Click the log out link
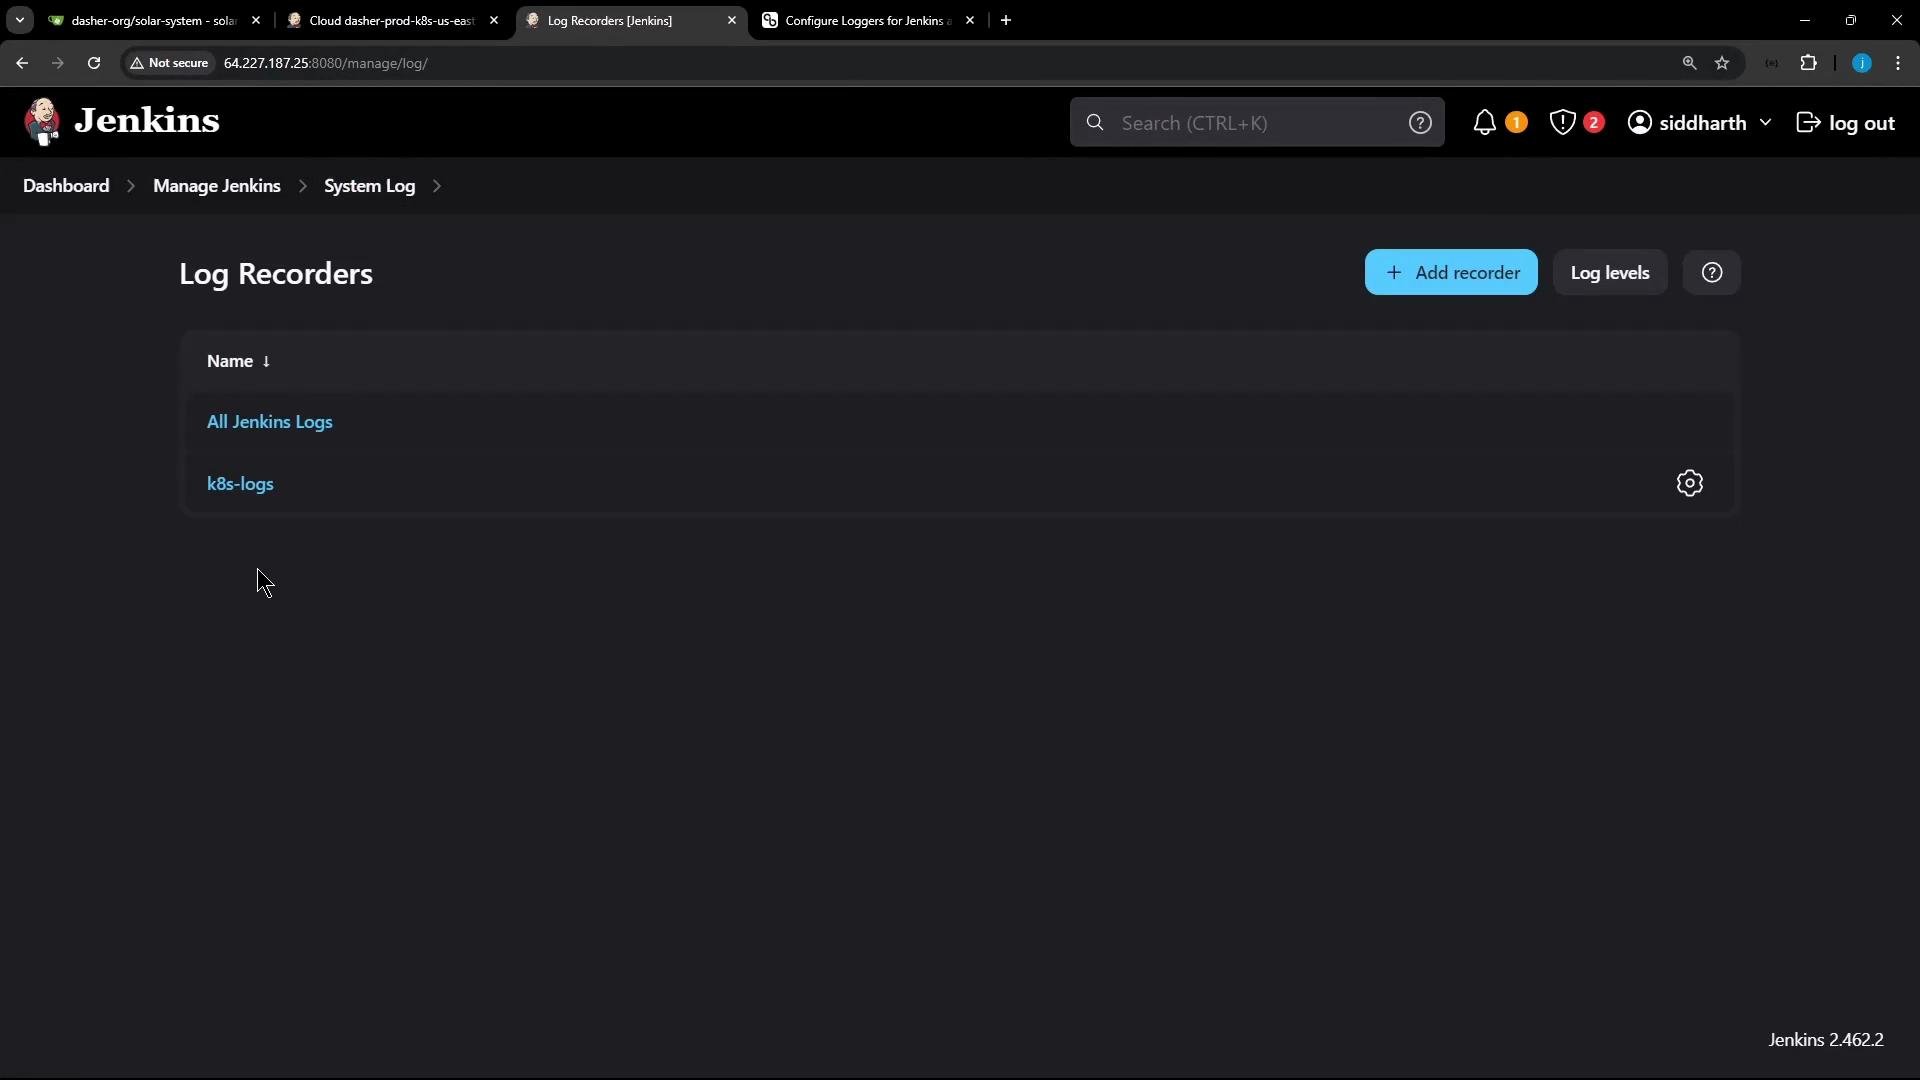 click(1846, 123)
